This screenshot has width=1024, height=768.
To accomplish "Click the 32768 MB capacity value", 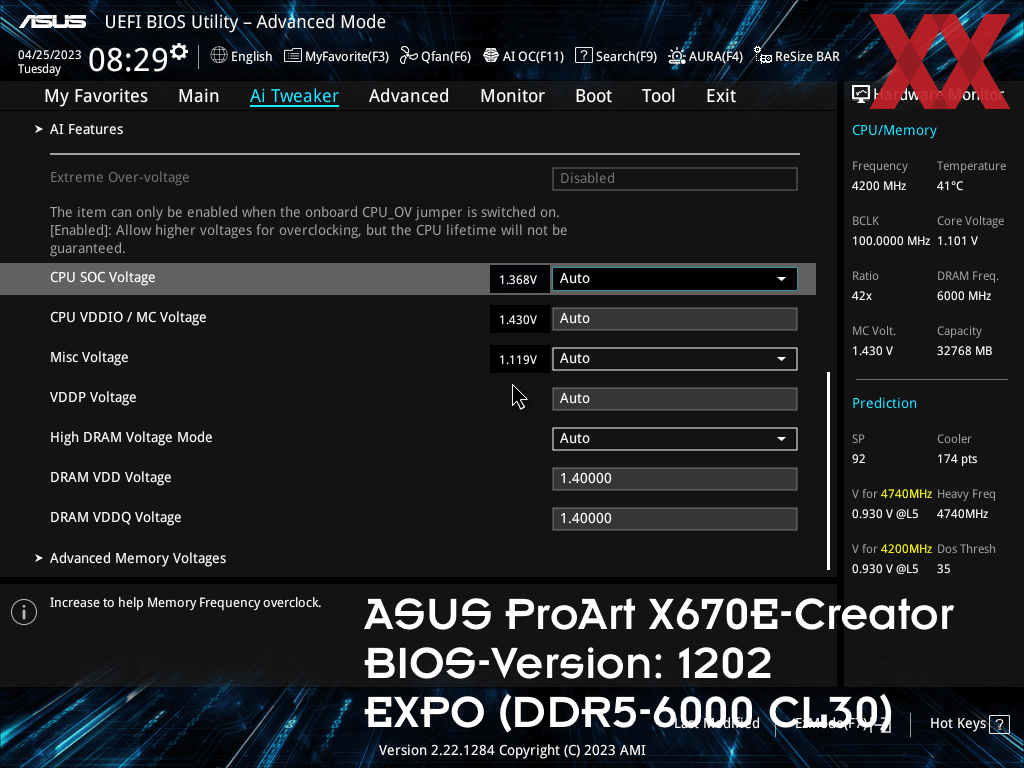I will point(965,351).
